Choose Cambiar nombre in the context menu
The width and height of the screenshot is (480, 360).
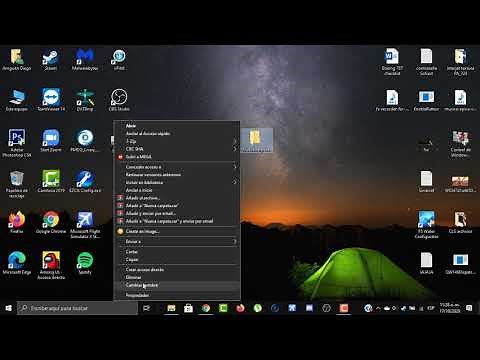coord(177,285)
